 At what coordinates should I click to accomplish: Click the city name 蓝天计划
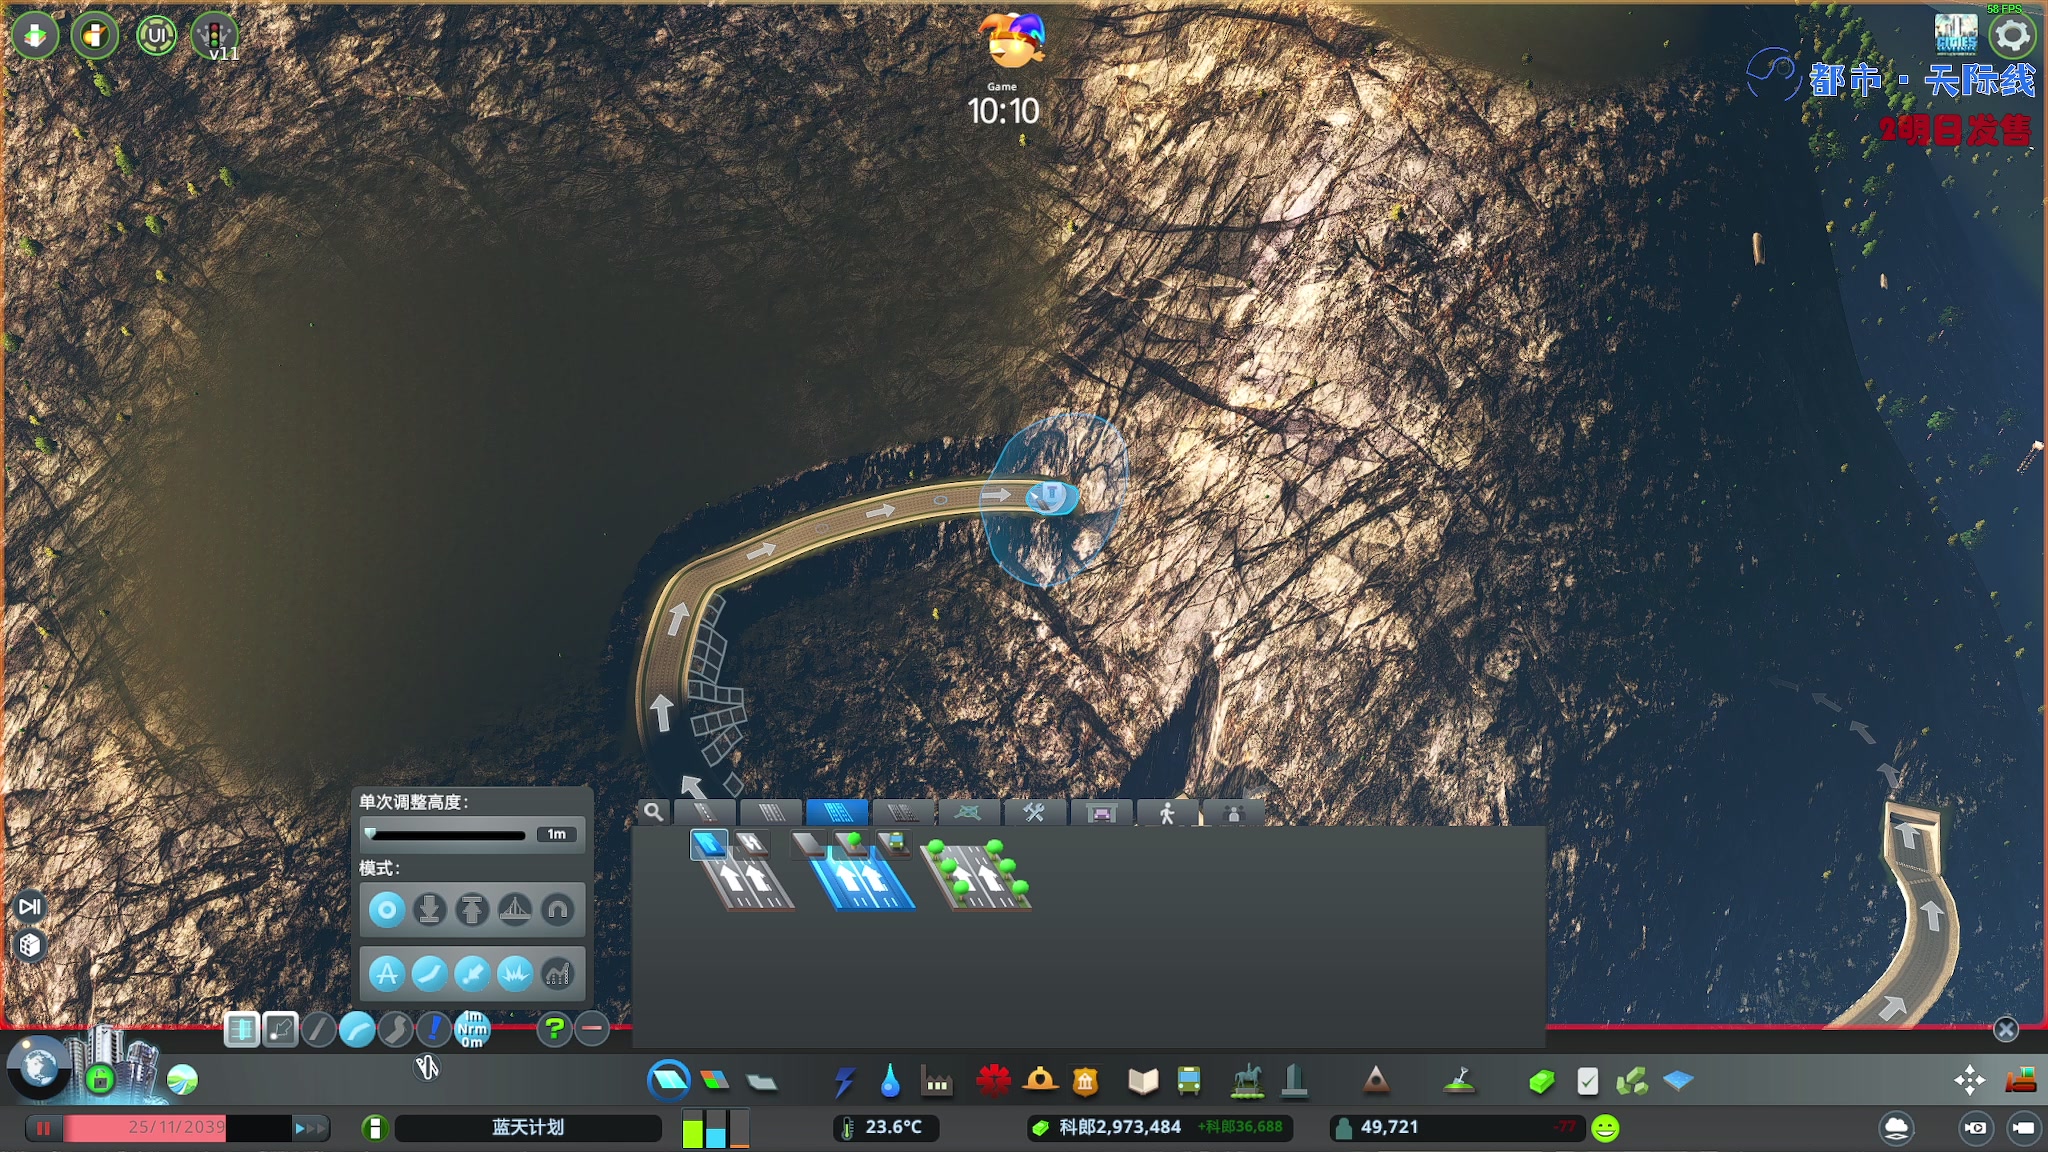click(x=528, y=1128)
